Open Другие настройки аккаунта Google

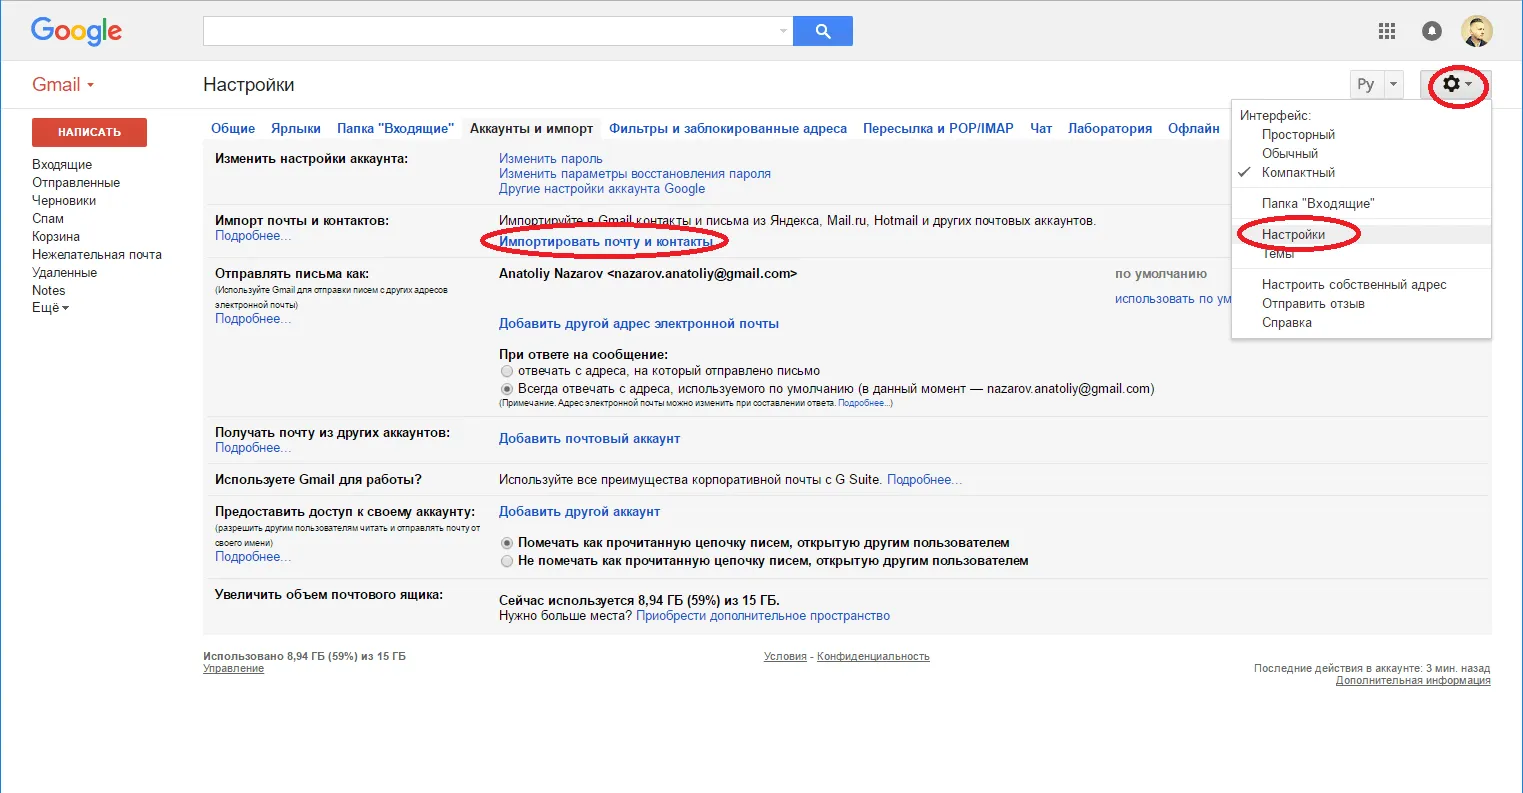(x=602, y=188)
